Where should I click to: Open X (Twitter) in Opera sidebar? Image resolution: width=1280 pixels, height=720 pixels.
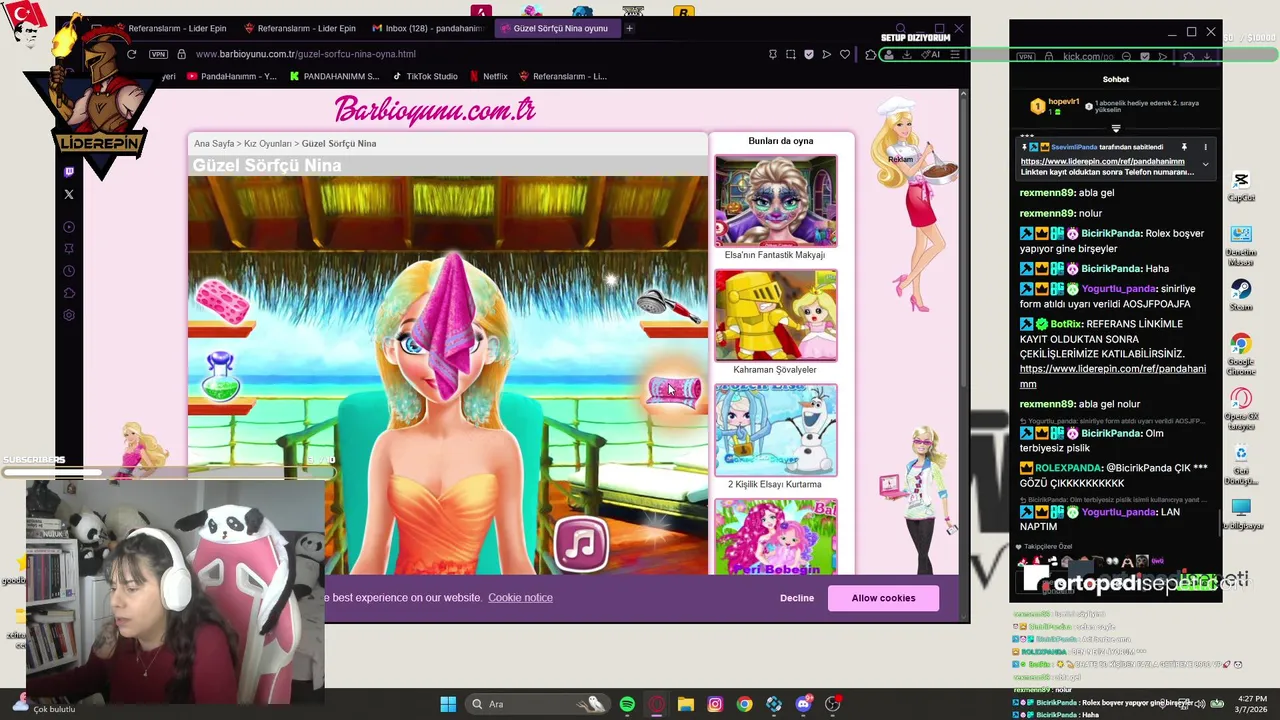click(x=69, y=194)
